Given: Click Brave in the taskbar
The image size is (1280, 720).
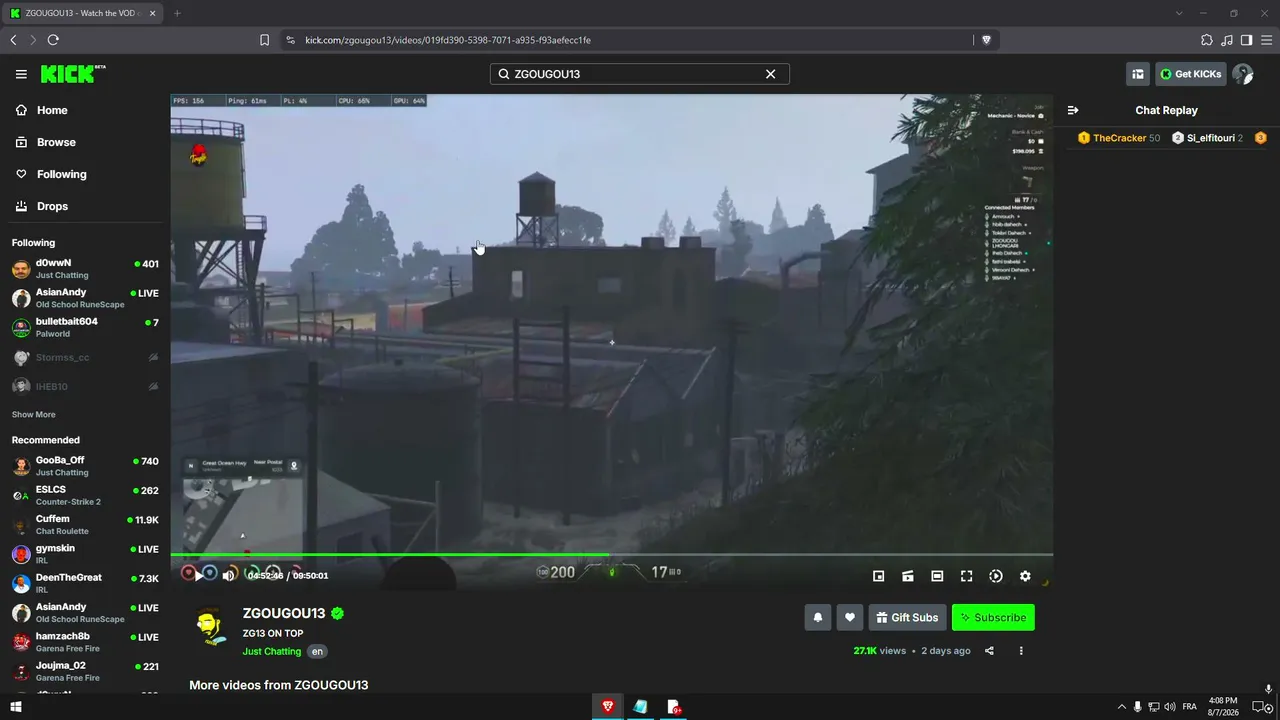Looking at the screenshot, I should tap(607, 707).
